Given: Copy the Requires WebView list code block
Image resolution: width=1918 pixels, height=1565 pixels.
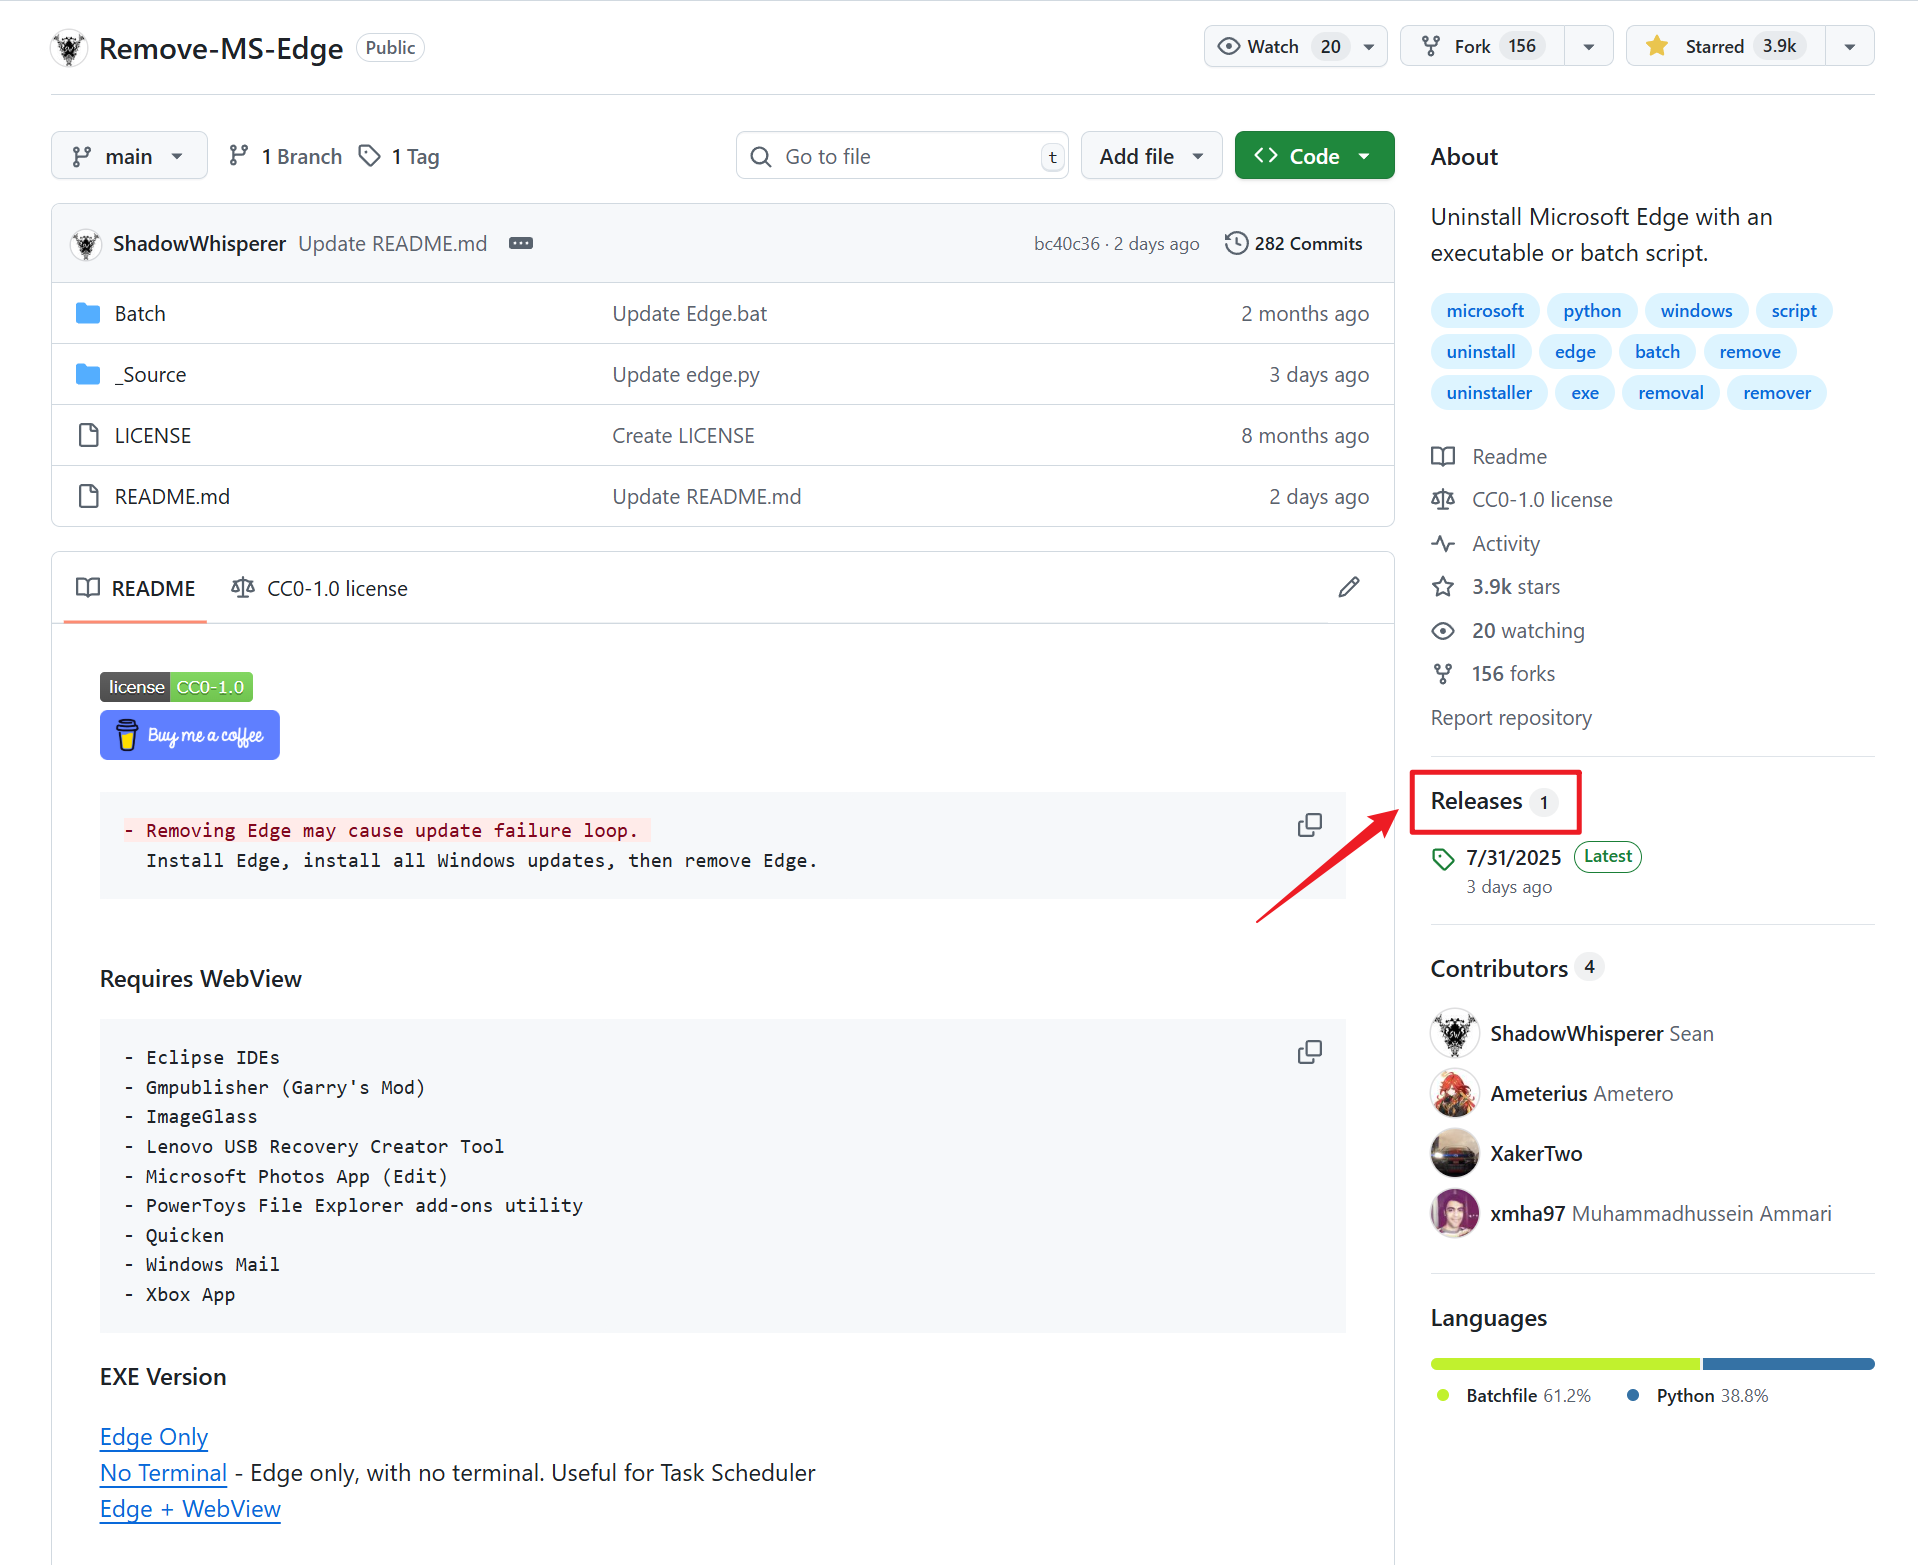Looking at the screenshot, I should click(x=1309, y=1053).
